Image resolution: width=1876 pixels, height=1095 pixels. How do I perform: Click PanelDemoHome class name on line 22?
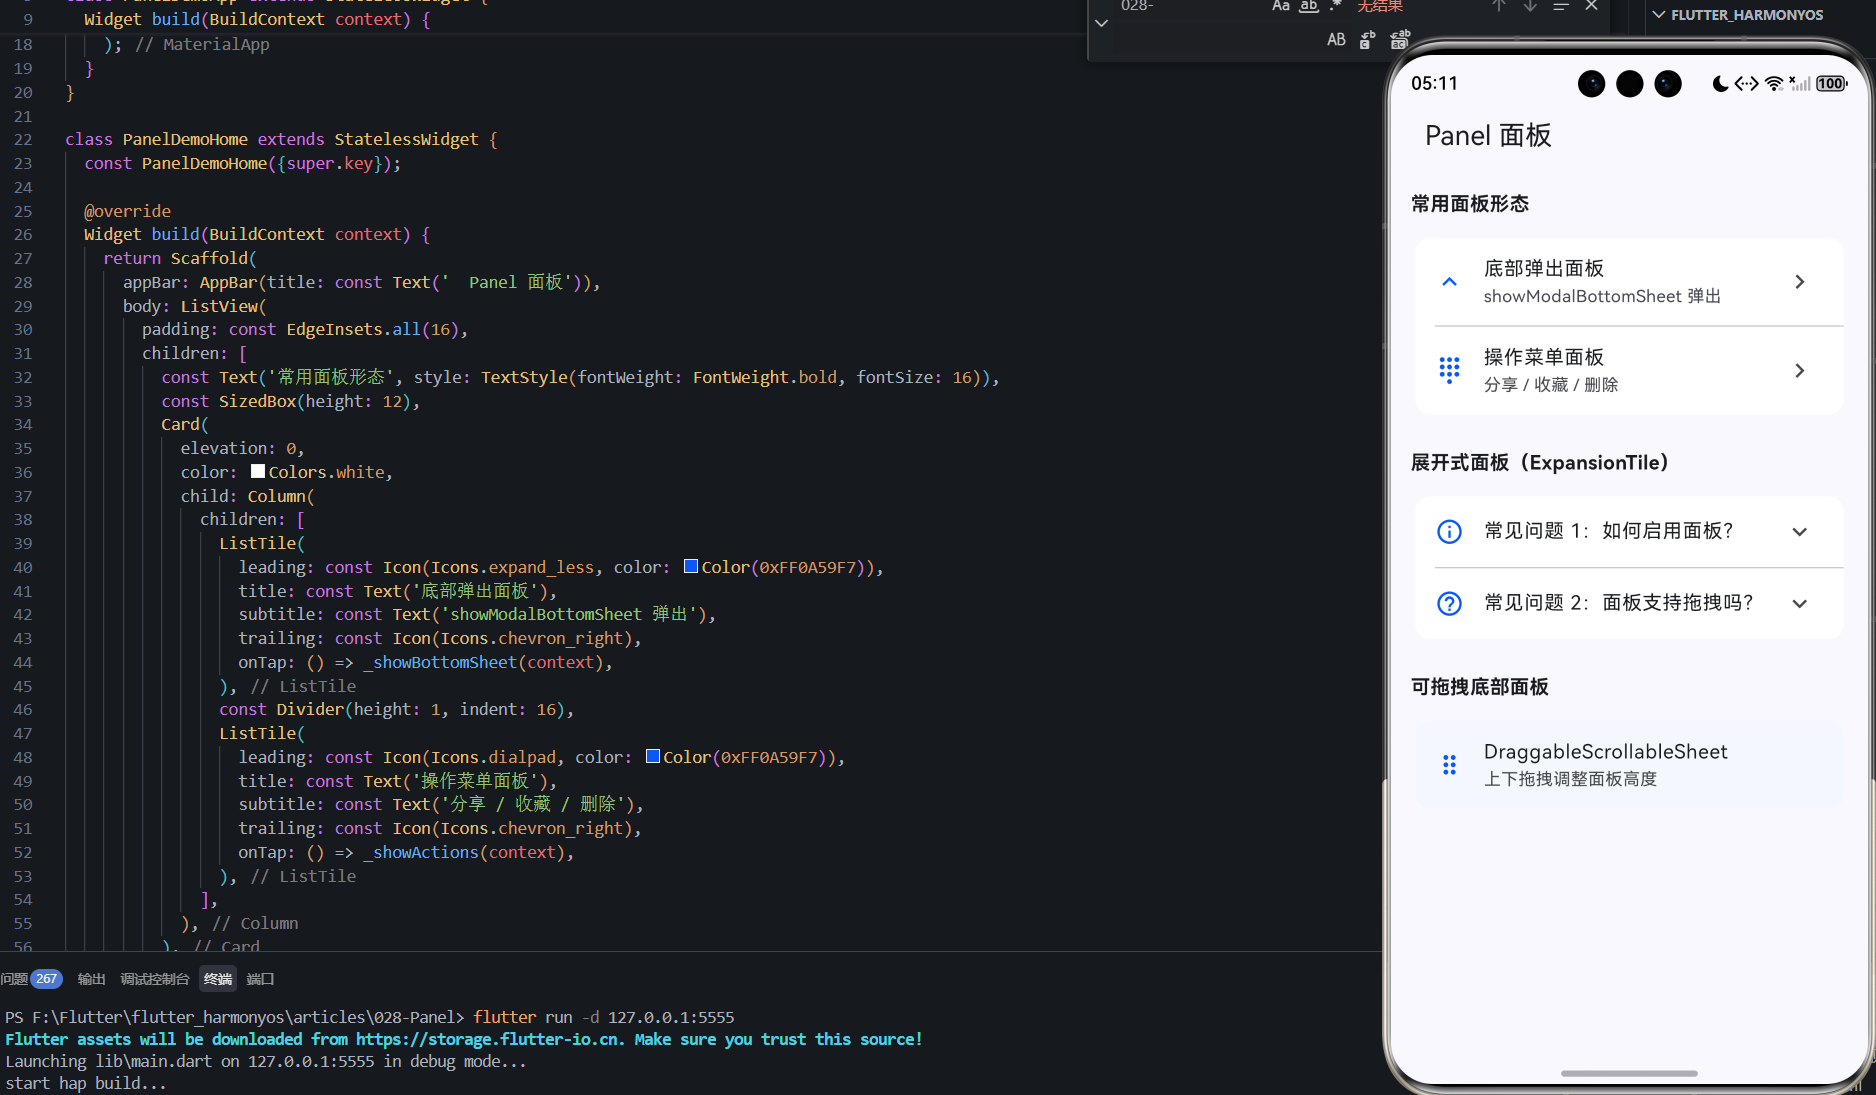coord(185,139)
